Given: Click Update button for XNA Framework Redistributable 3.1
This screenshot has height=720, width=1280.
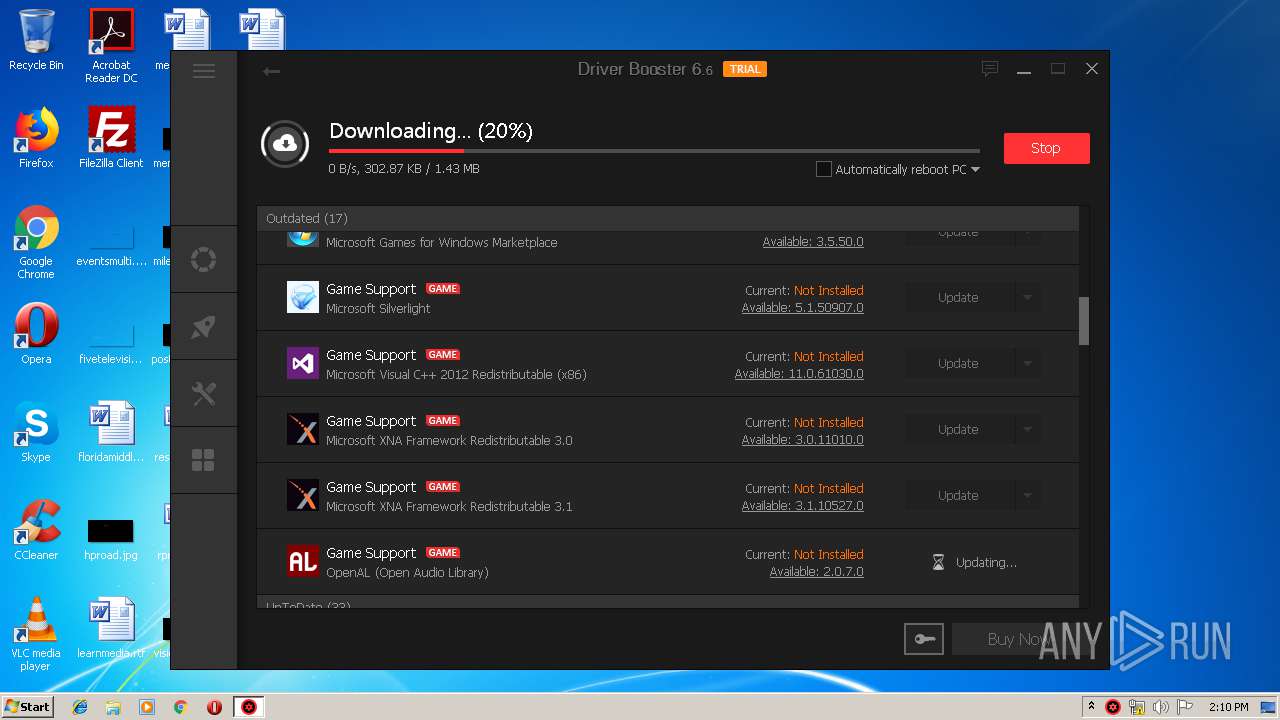Looking at the screenshot, I should click(x=959, y=495).
